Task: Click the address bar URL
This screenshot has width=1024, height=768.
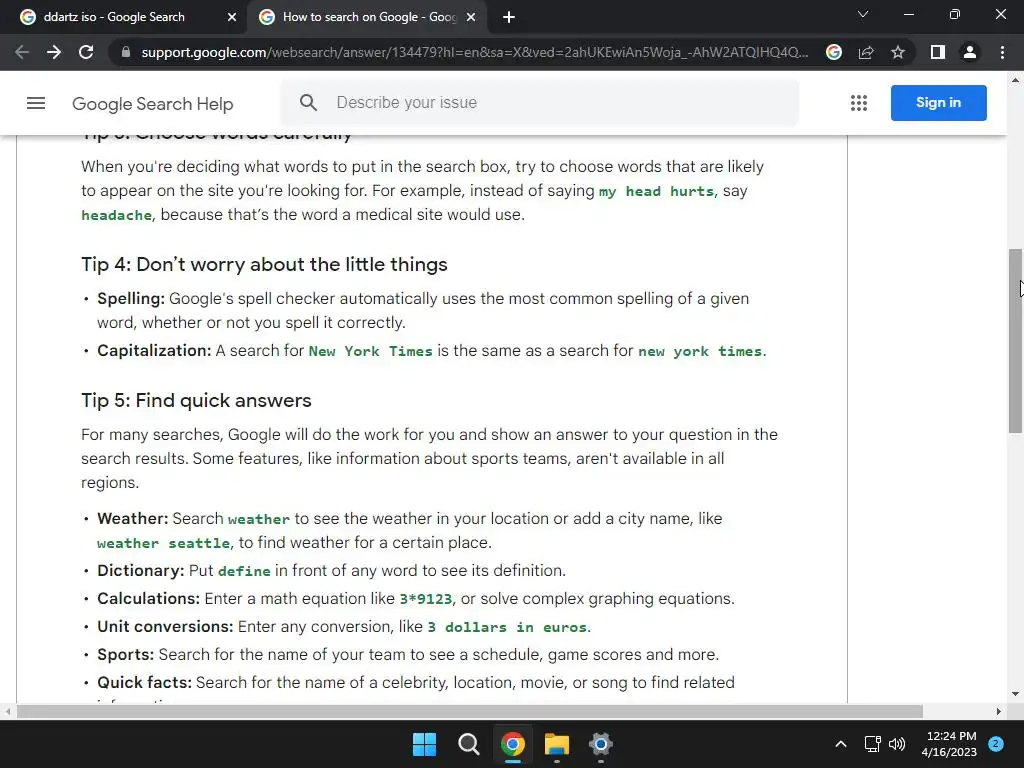Action: point(475,52)
